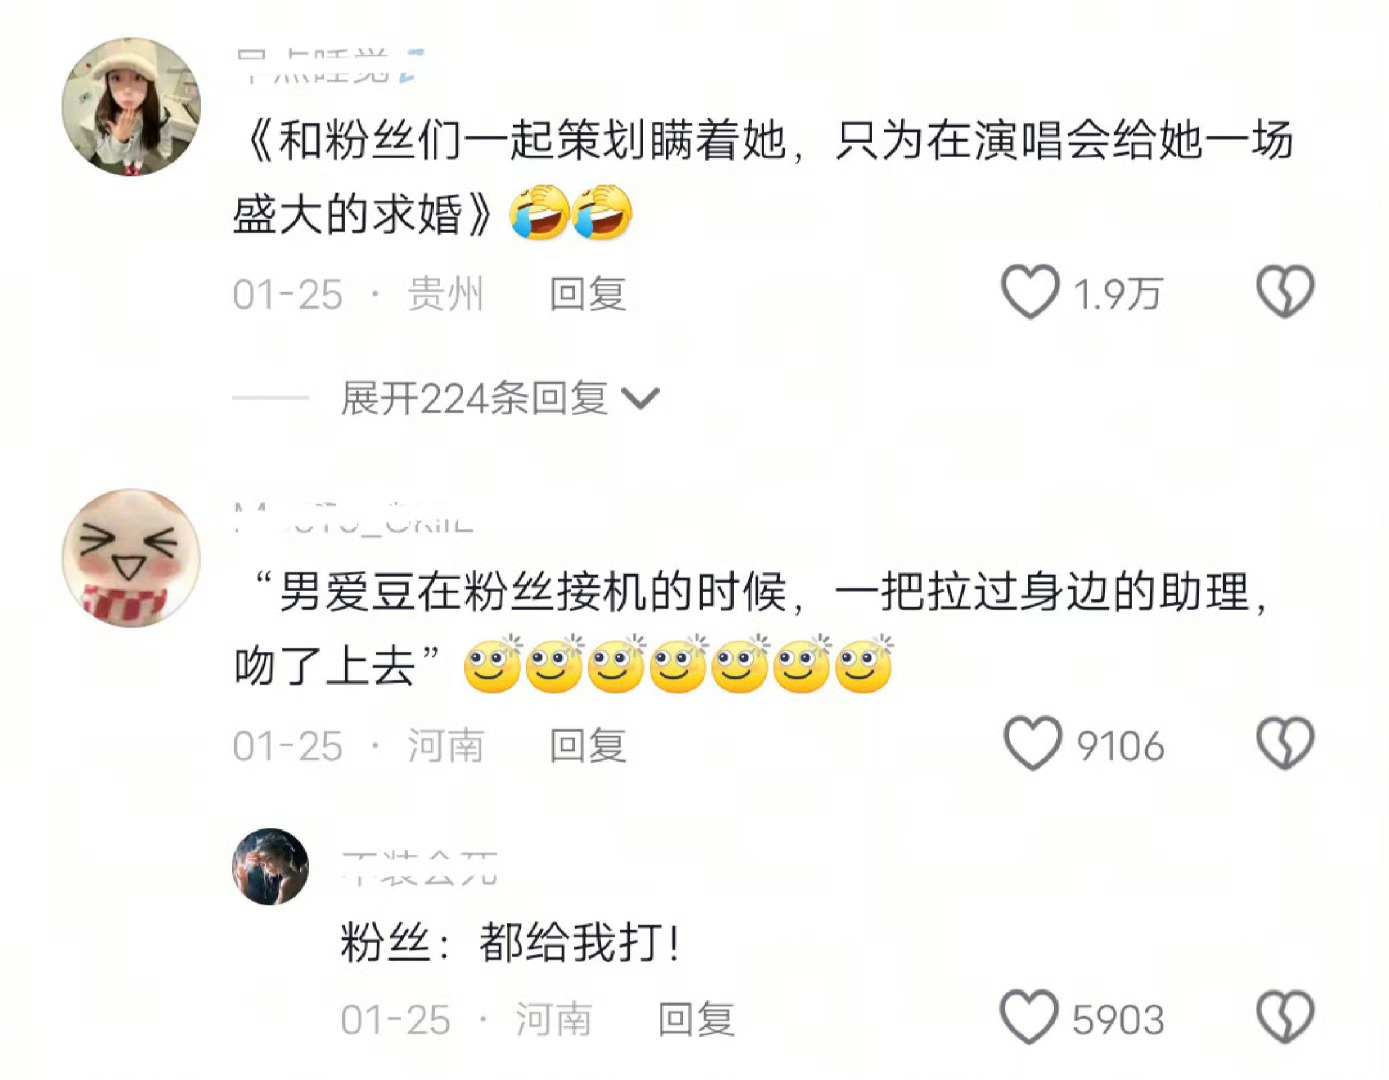Reply to the 粉丝：都给我打 comment

click(x=695, y=1020)
